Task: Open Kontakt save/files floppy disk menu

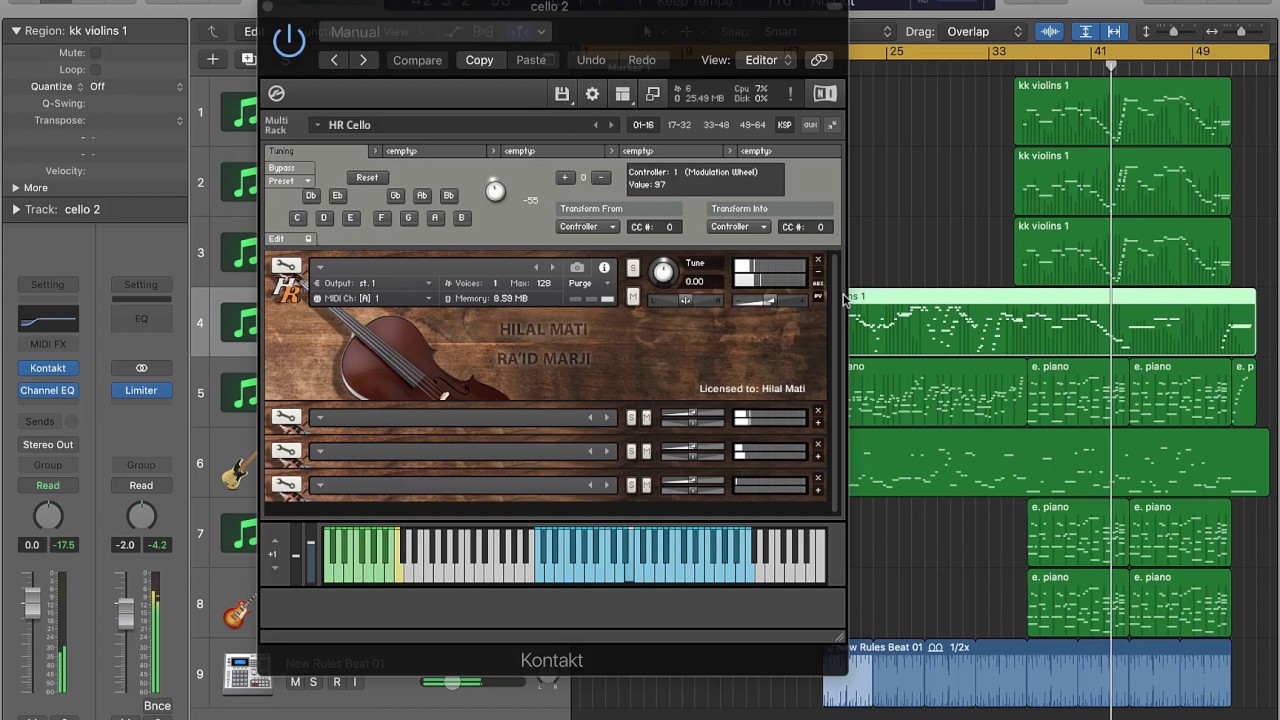Action: coord(562,94)
